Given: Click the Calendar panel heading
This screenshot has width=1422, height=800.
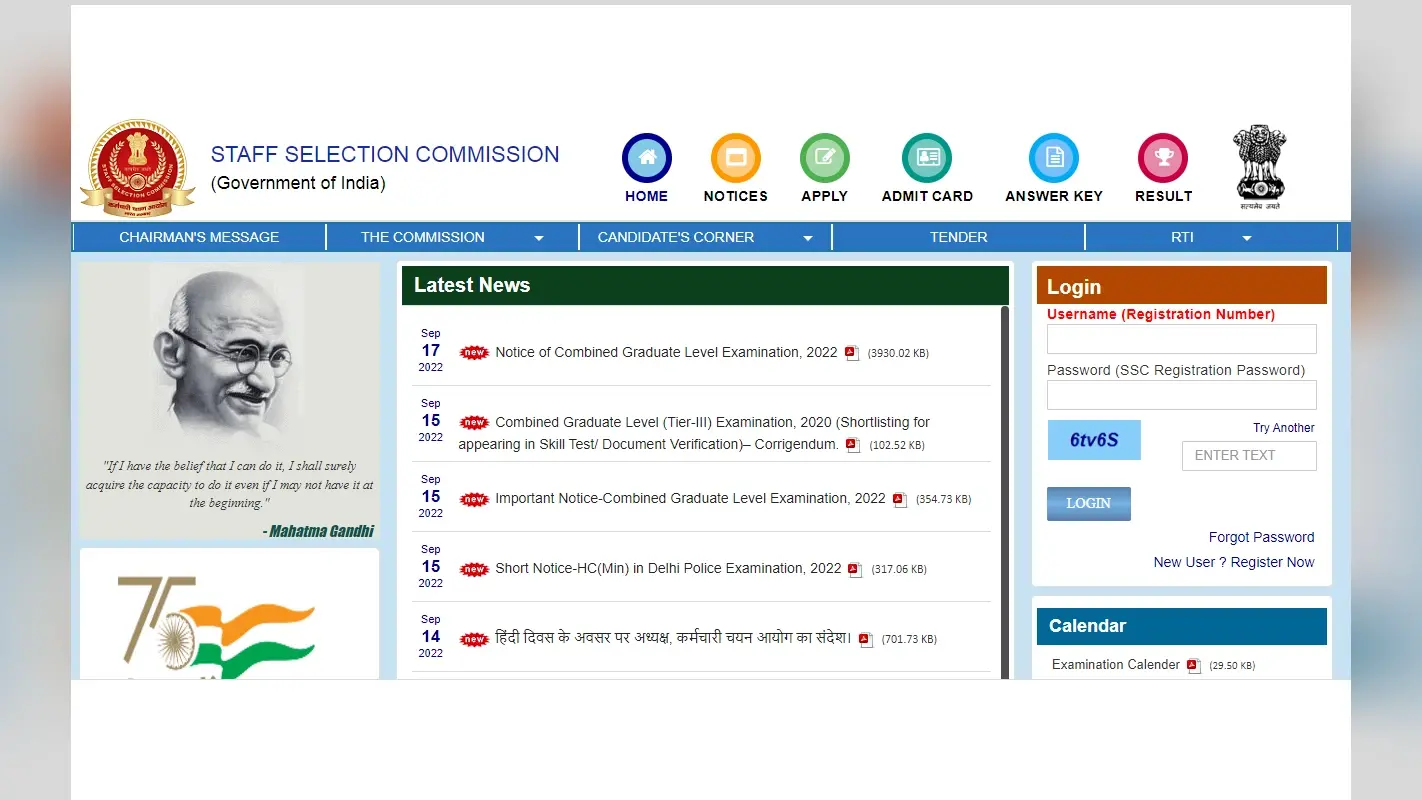Looking at the screenshot, I should pos(1087,626).
